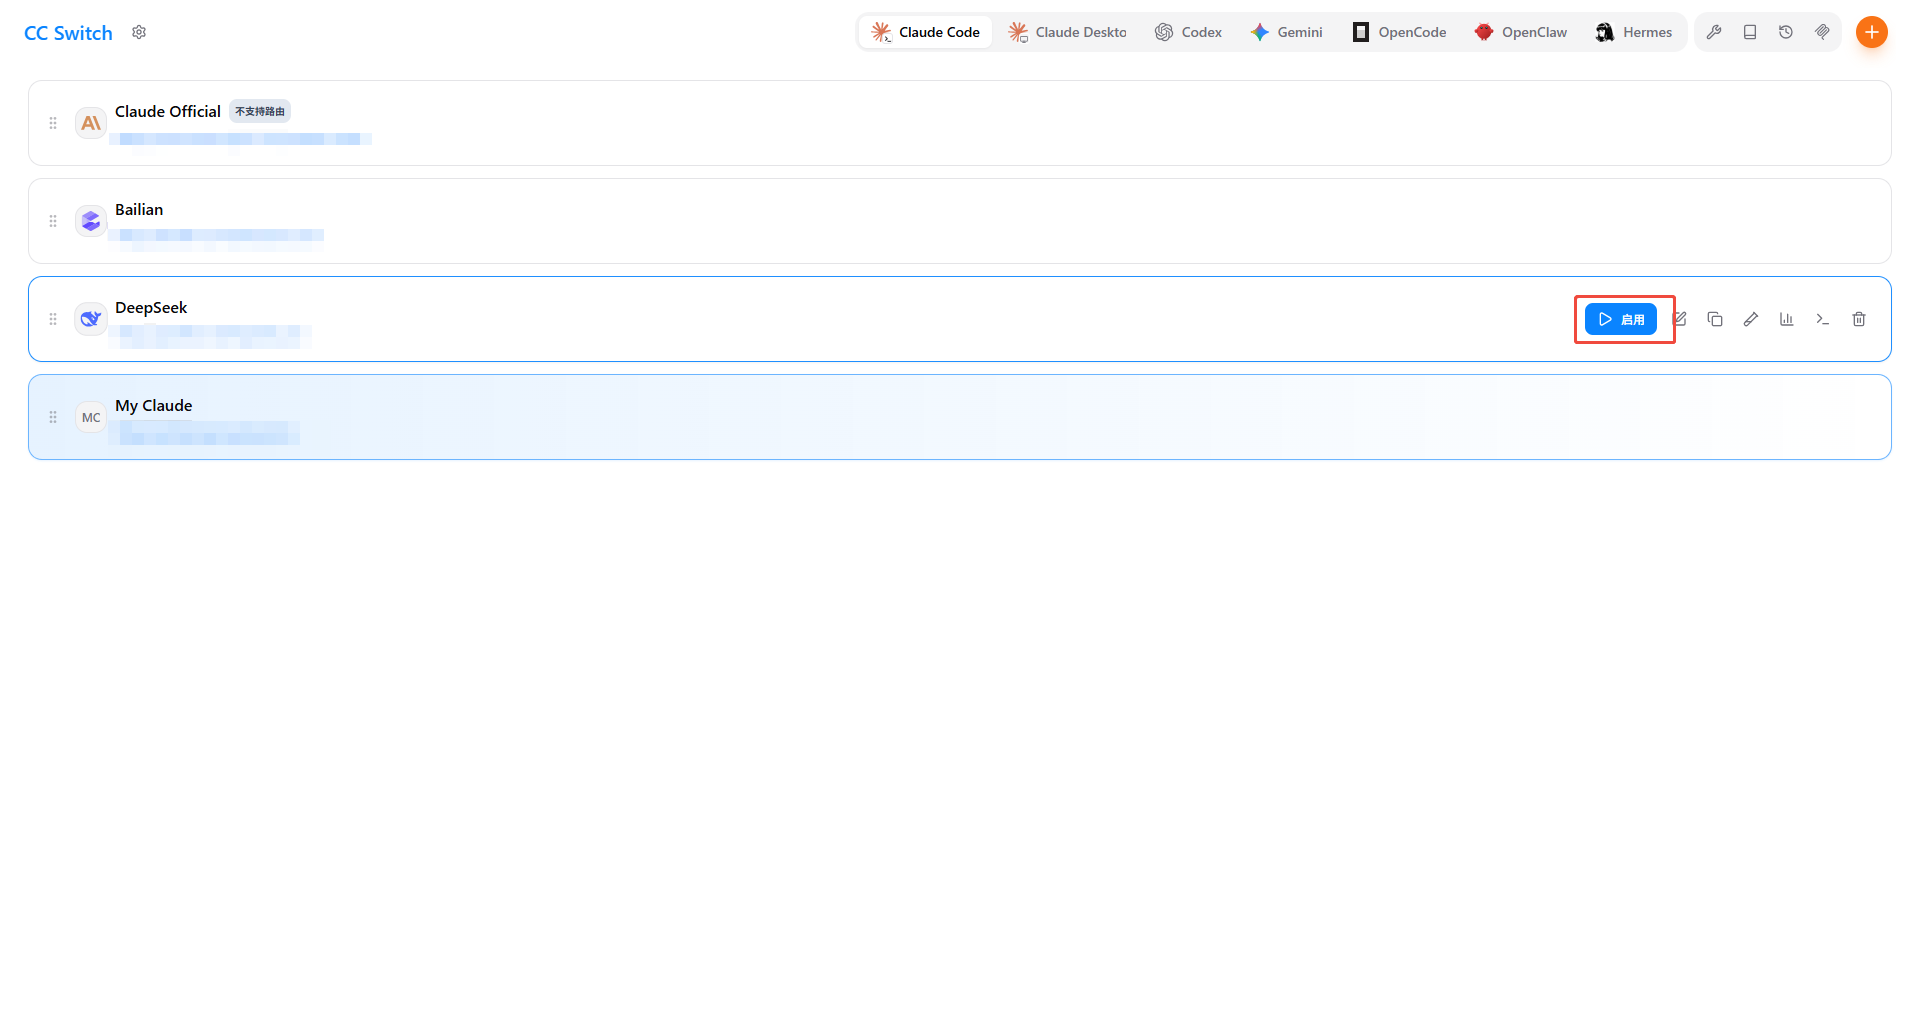Grab the DeepSeek drag handle
Viewport: 1920px width, 1017px height.
coord(53,319)
